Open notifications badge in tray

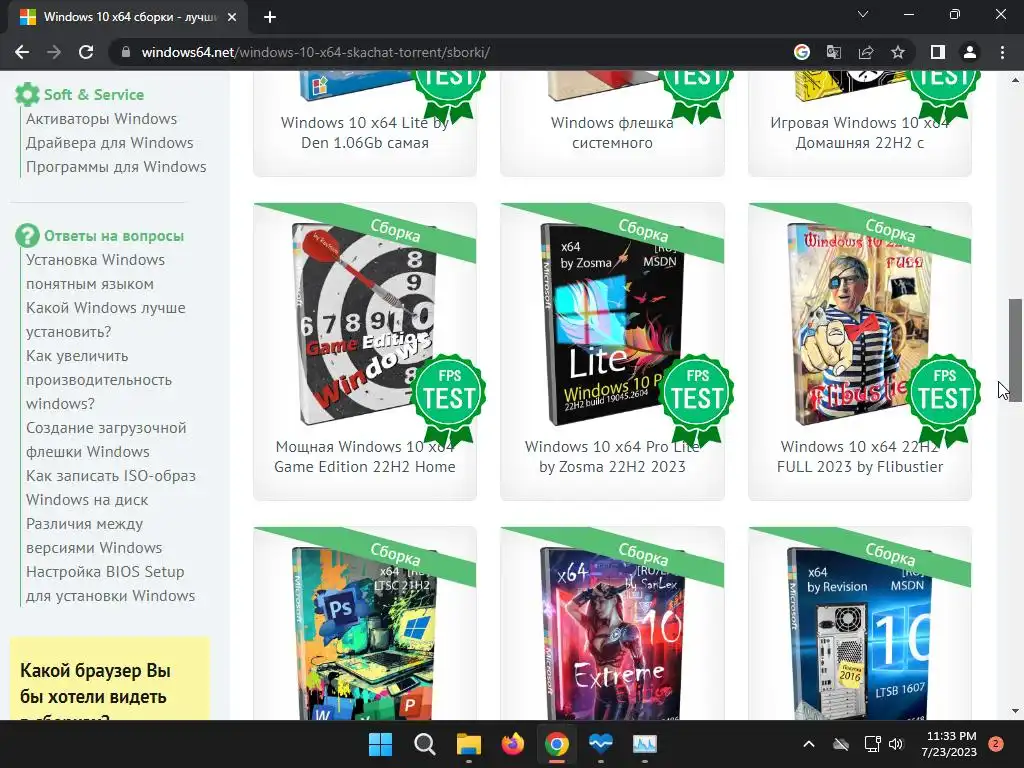996,743
